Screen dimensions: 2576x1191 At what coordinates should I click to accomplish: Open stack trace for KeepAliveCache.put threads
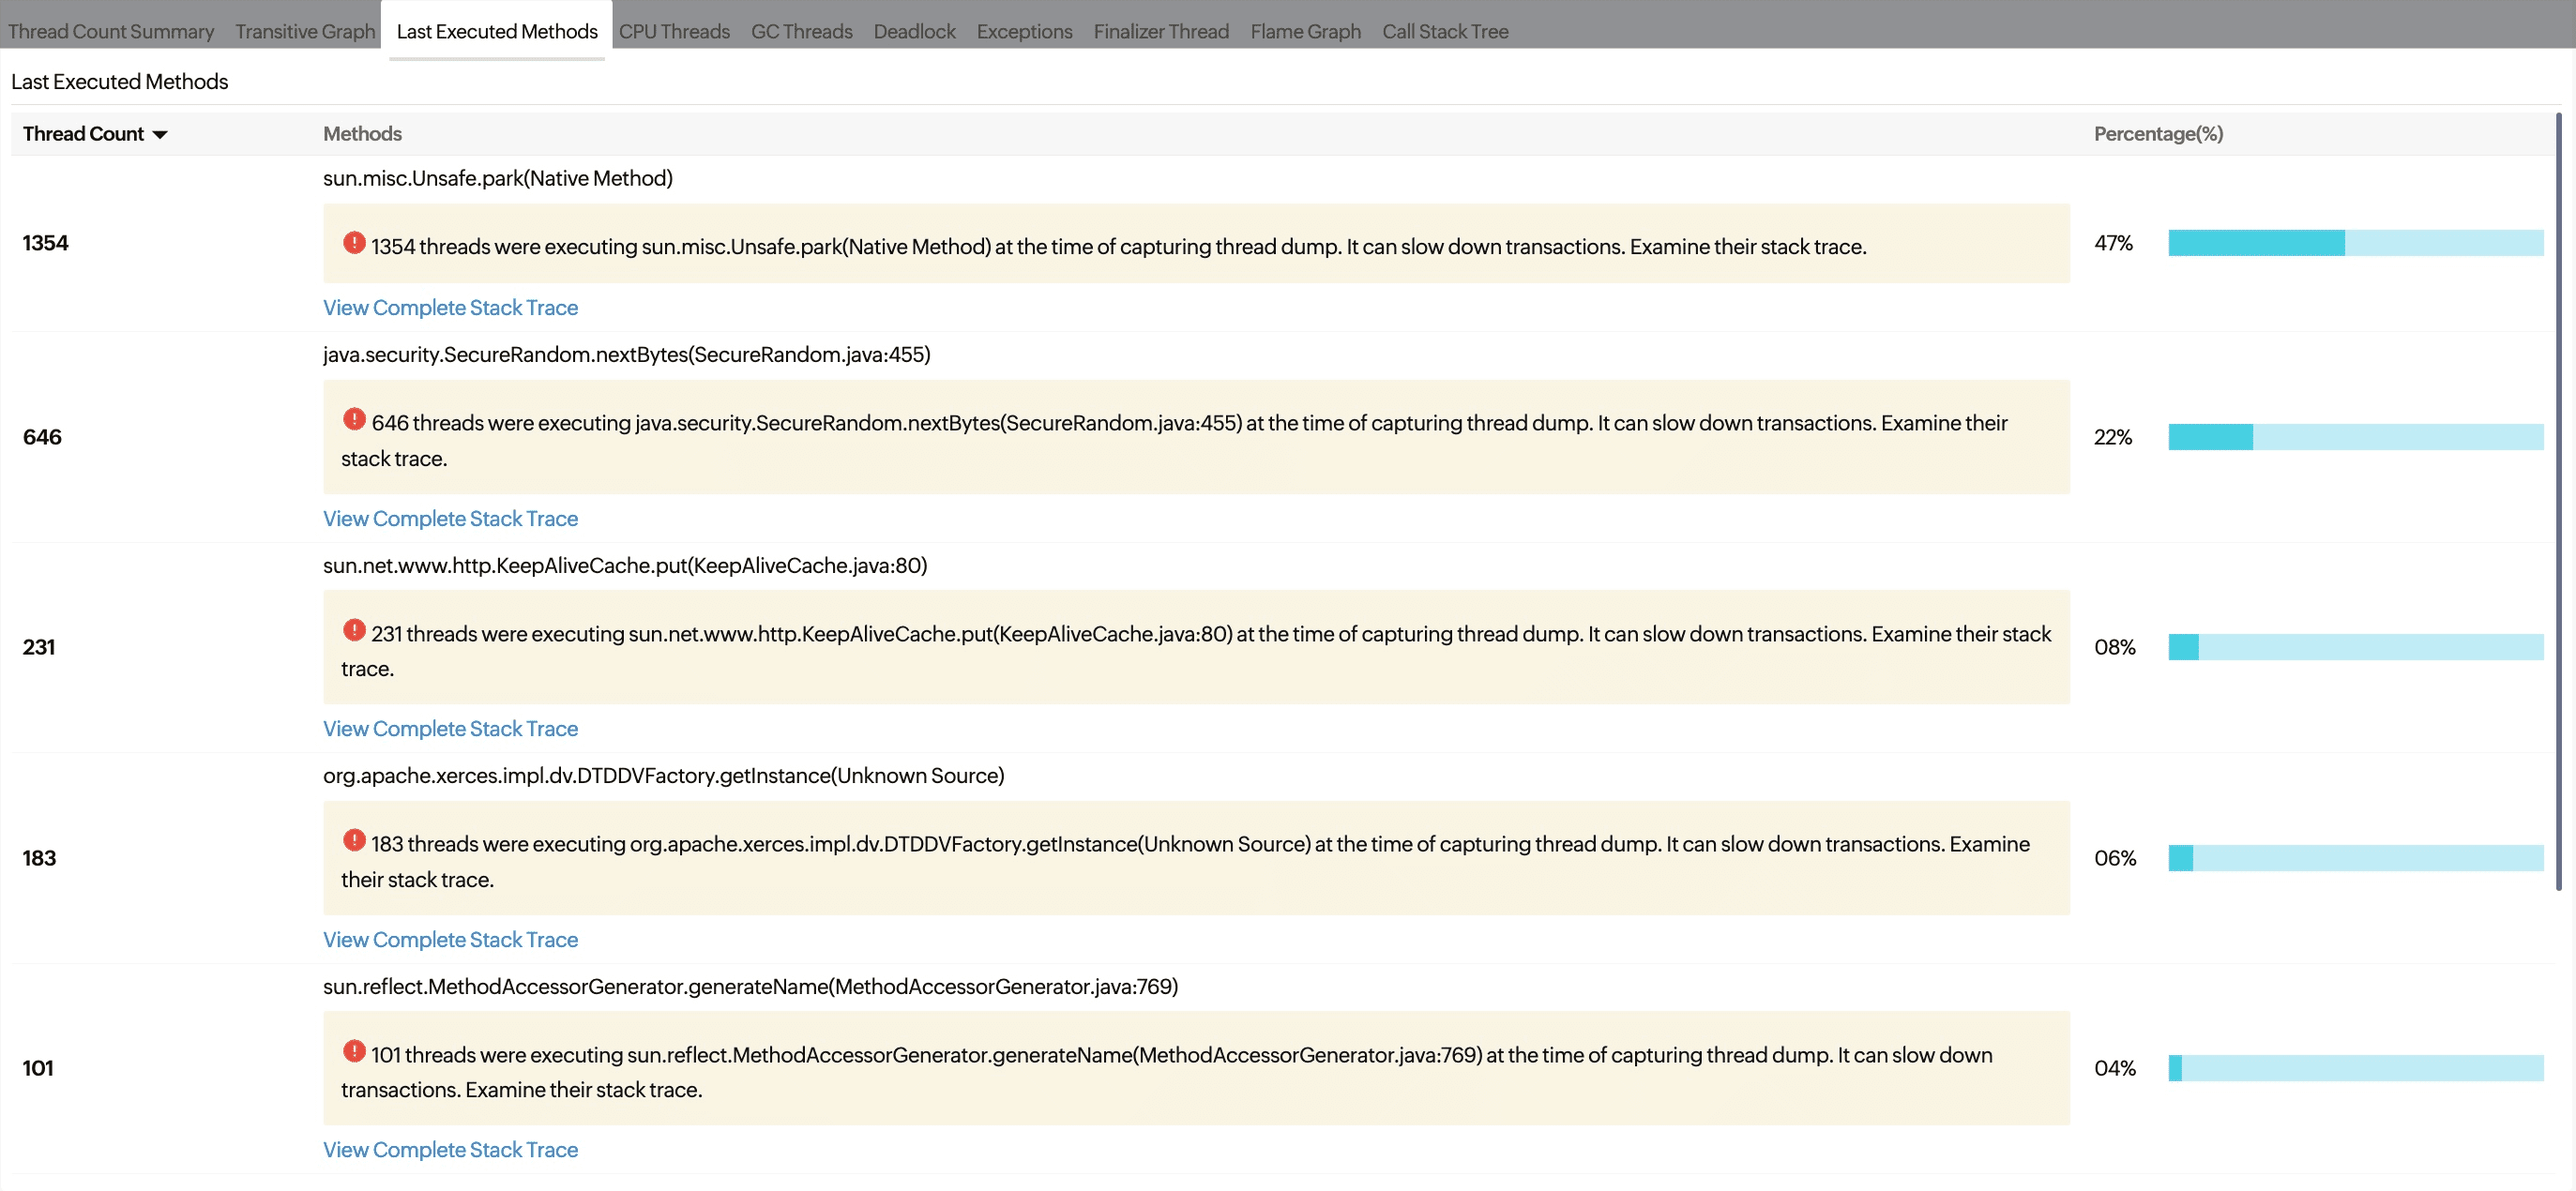pos(450,728)
